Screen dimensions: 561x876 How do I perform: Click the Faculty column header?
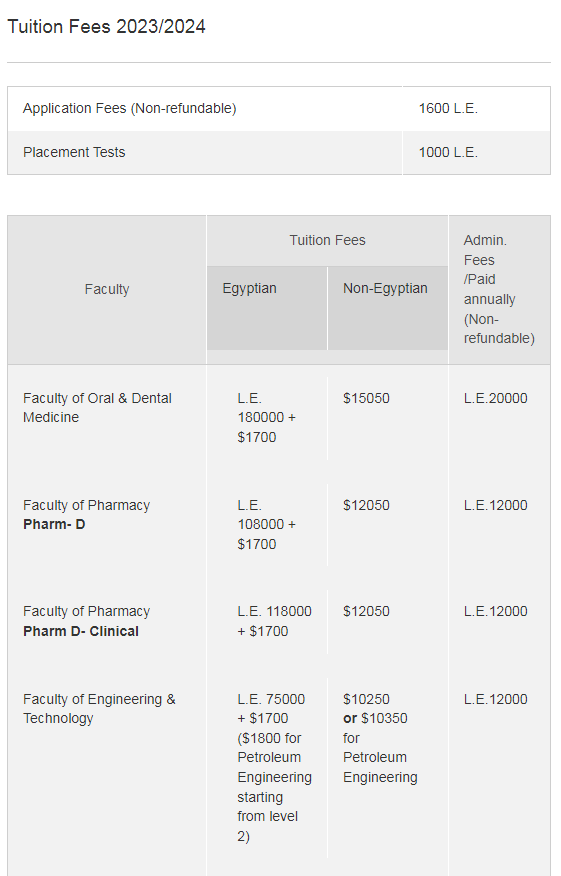pos(107,289)
